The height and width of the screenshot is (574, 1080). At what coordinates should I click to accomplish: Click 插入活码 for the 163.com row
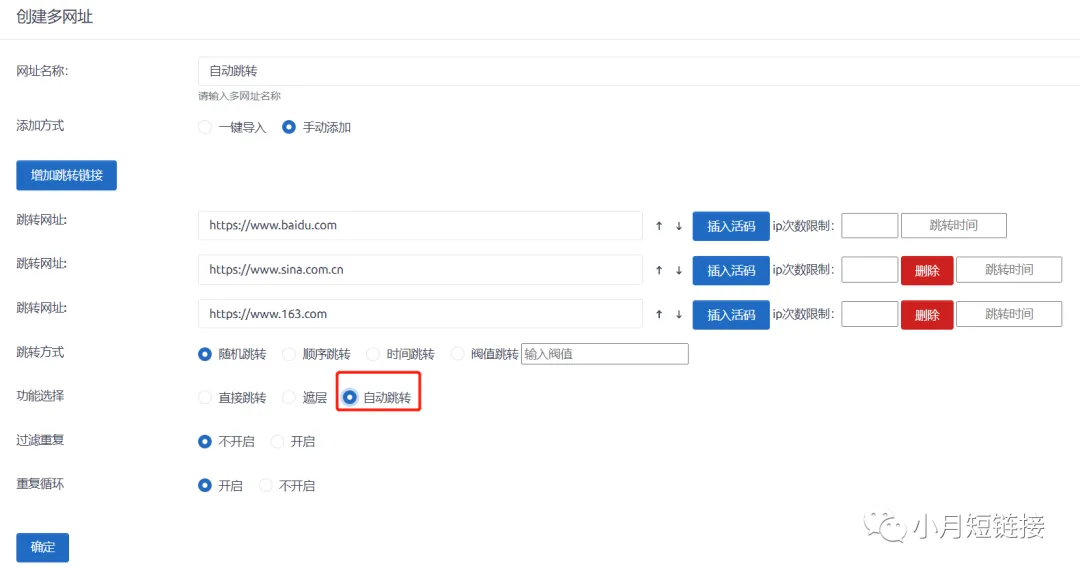click(731, 314)
